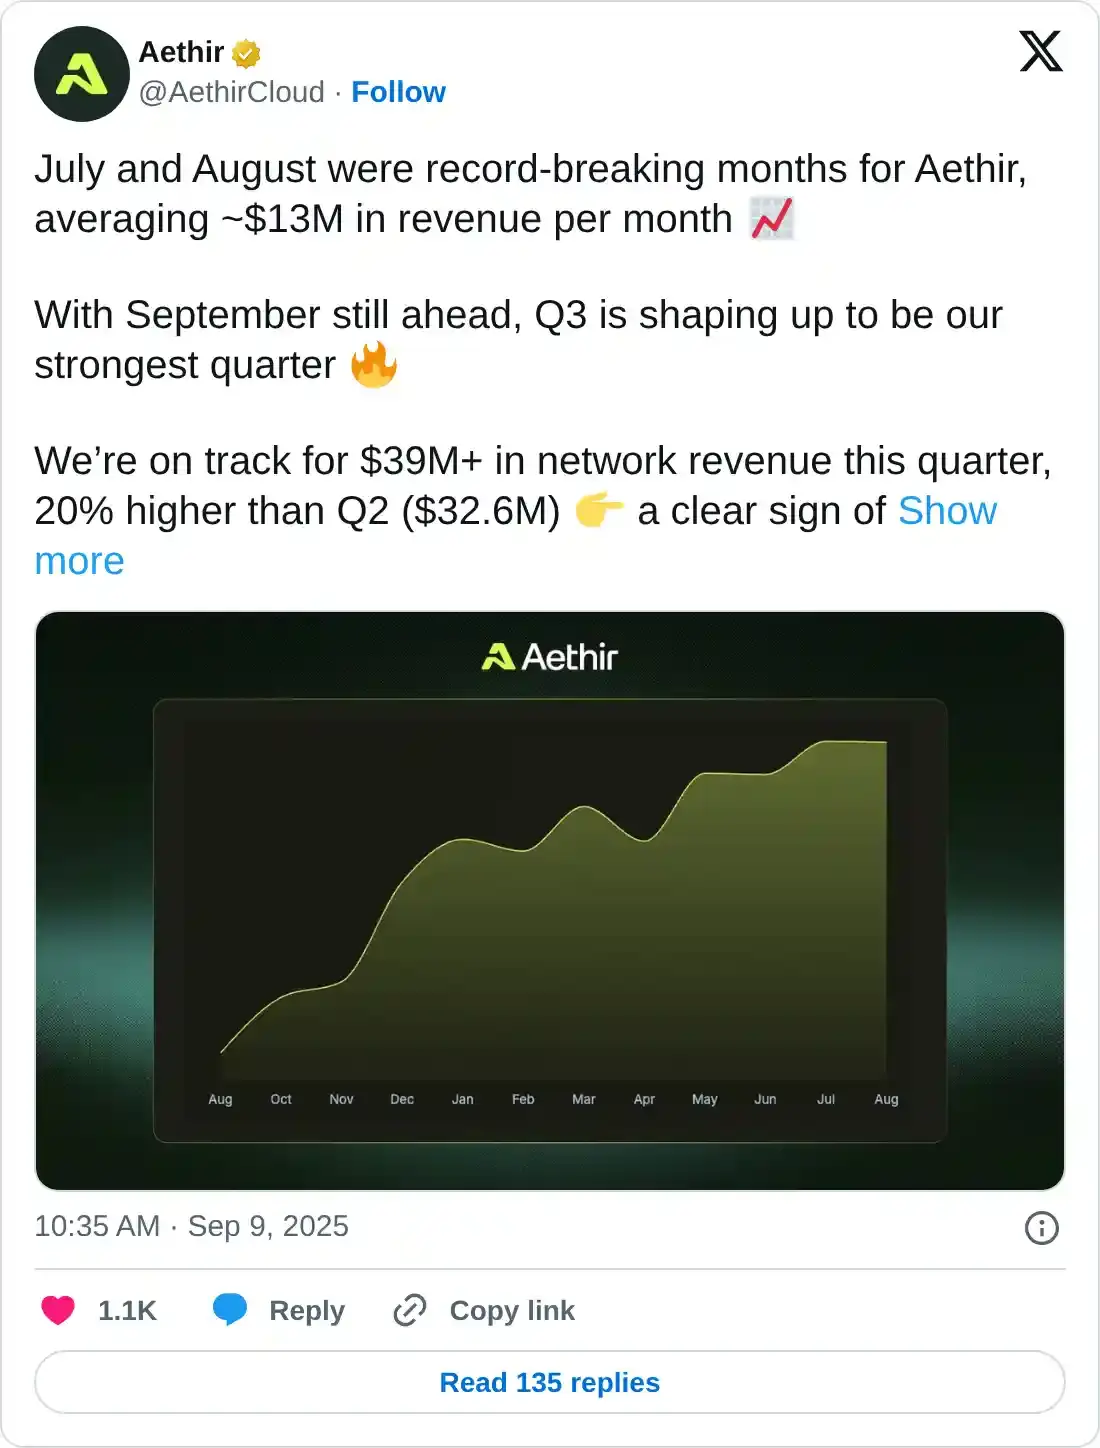Viewport: 1100px width, 1448px height.
Task: Click the chain-link icon for copying the link
Action: [411, 1310]
